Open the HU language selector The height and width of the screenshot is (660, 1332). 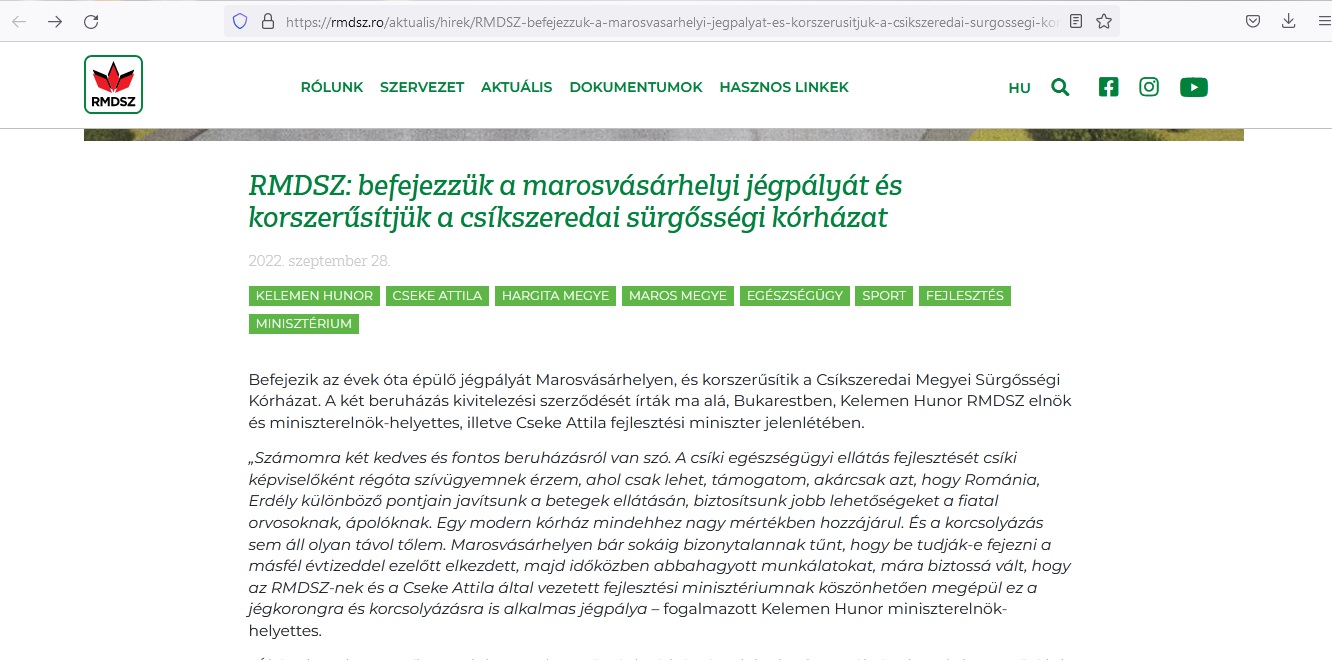point(1019,88)
